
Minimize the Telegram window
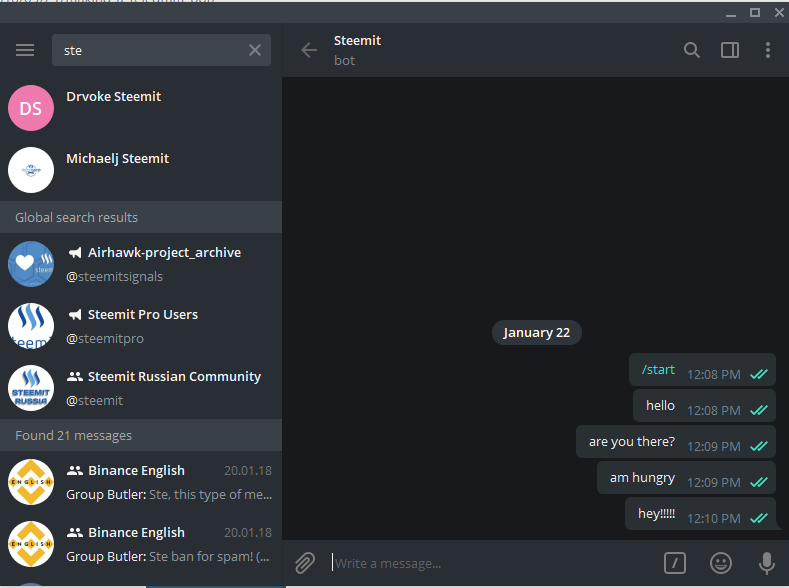[731, 14]
